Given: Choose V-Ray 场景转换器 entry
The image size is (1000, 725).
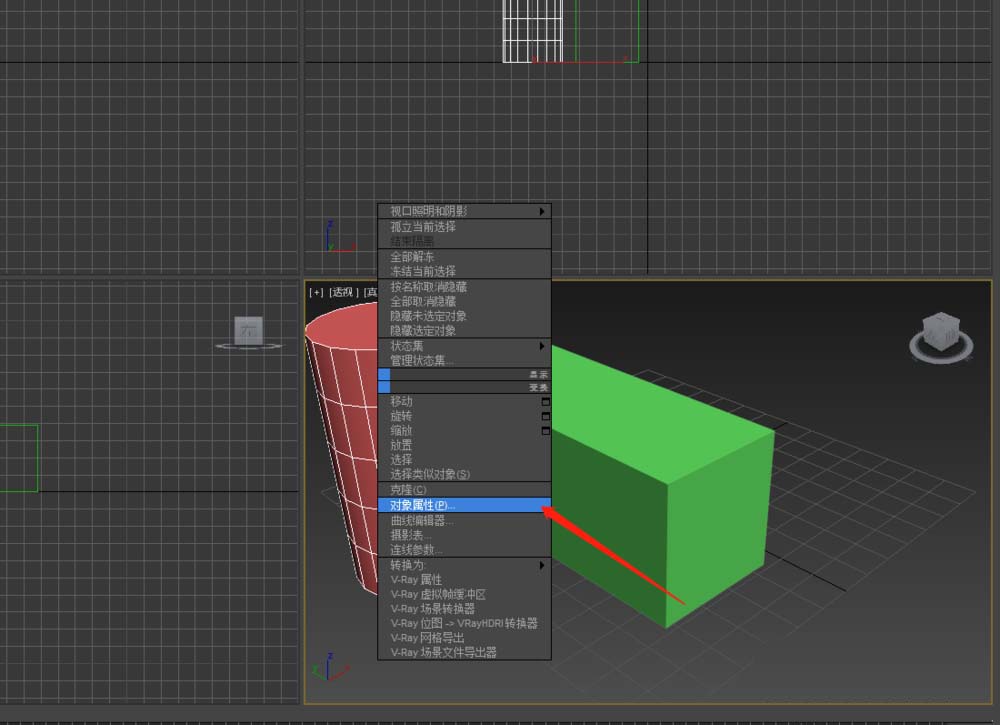Looking at the screenshot, I should click(x=464, y=609).
